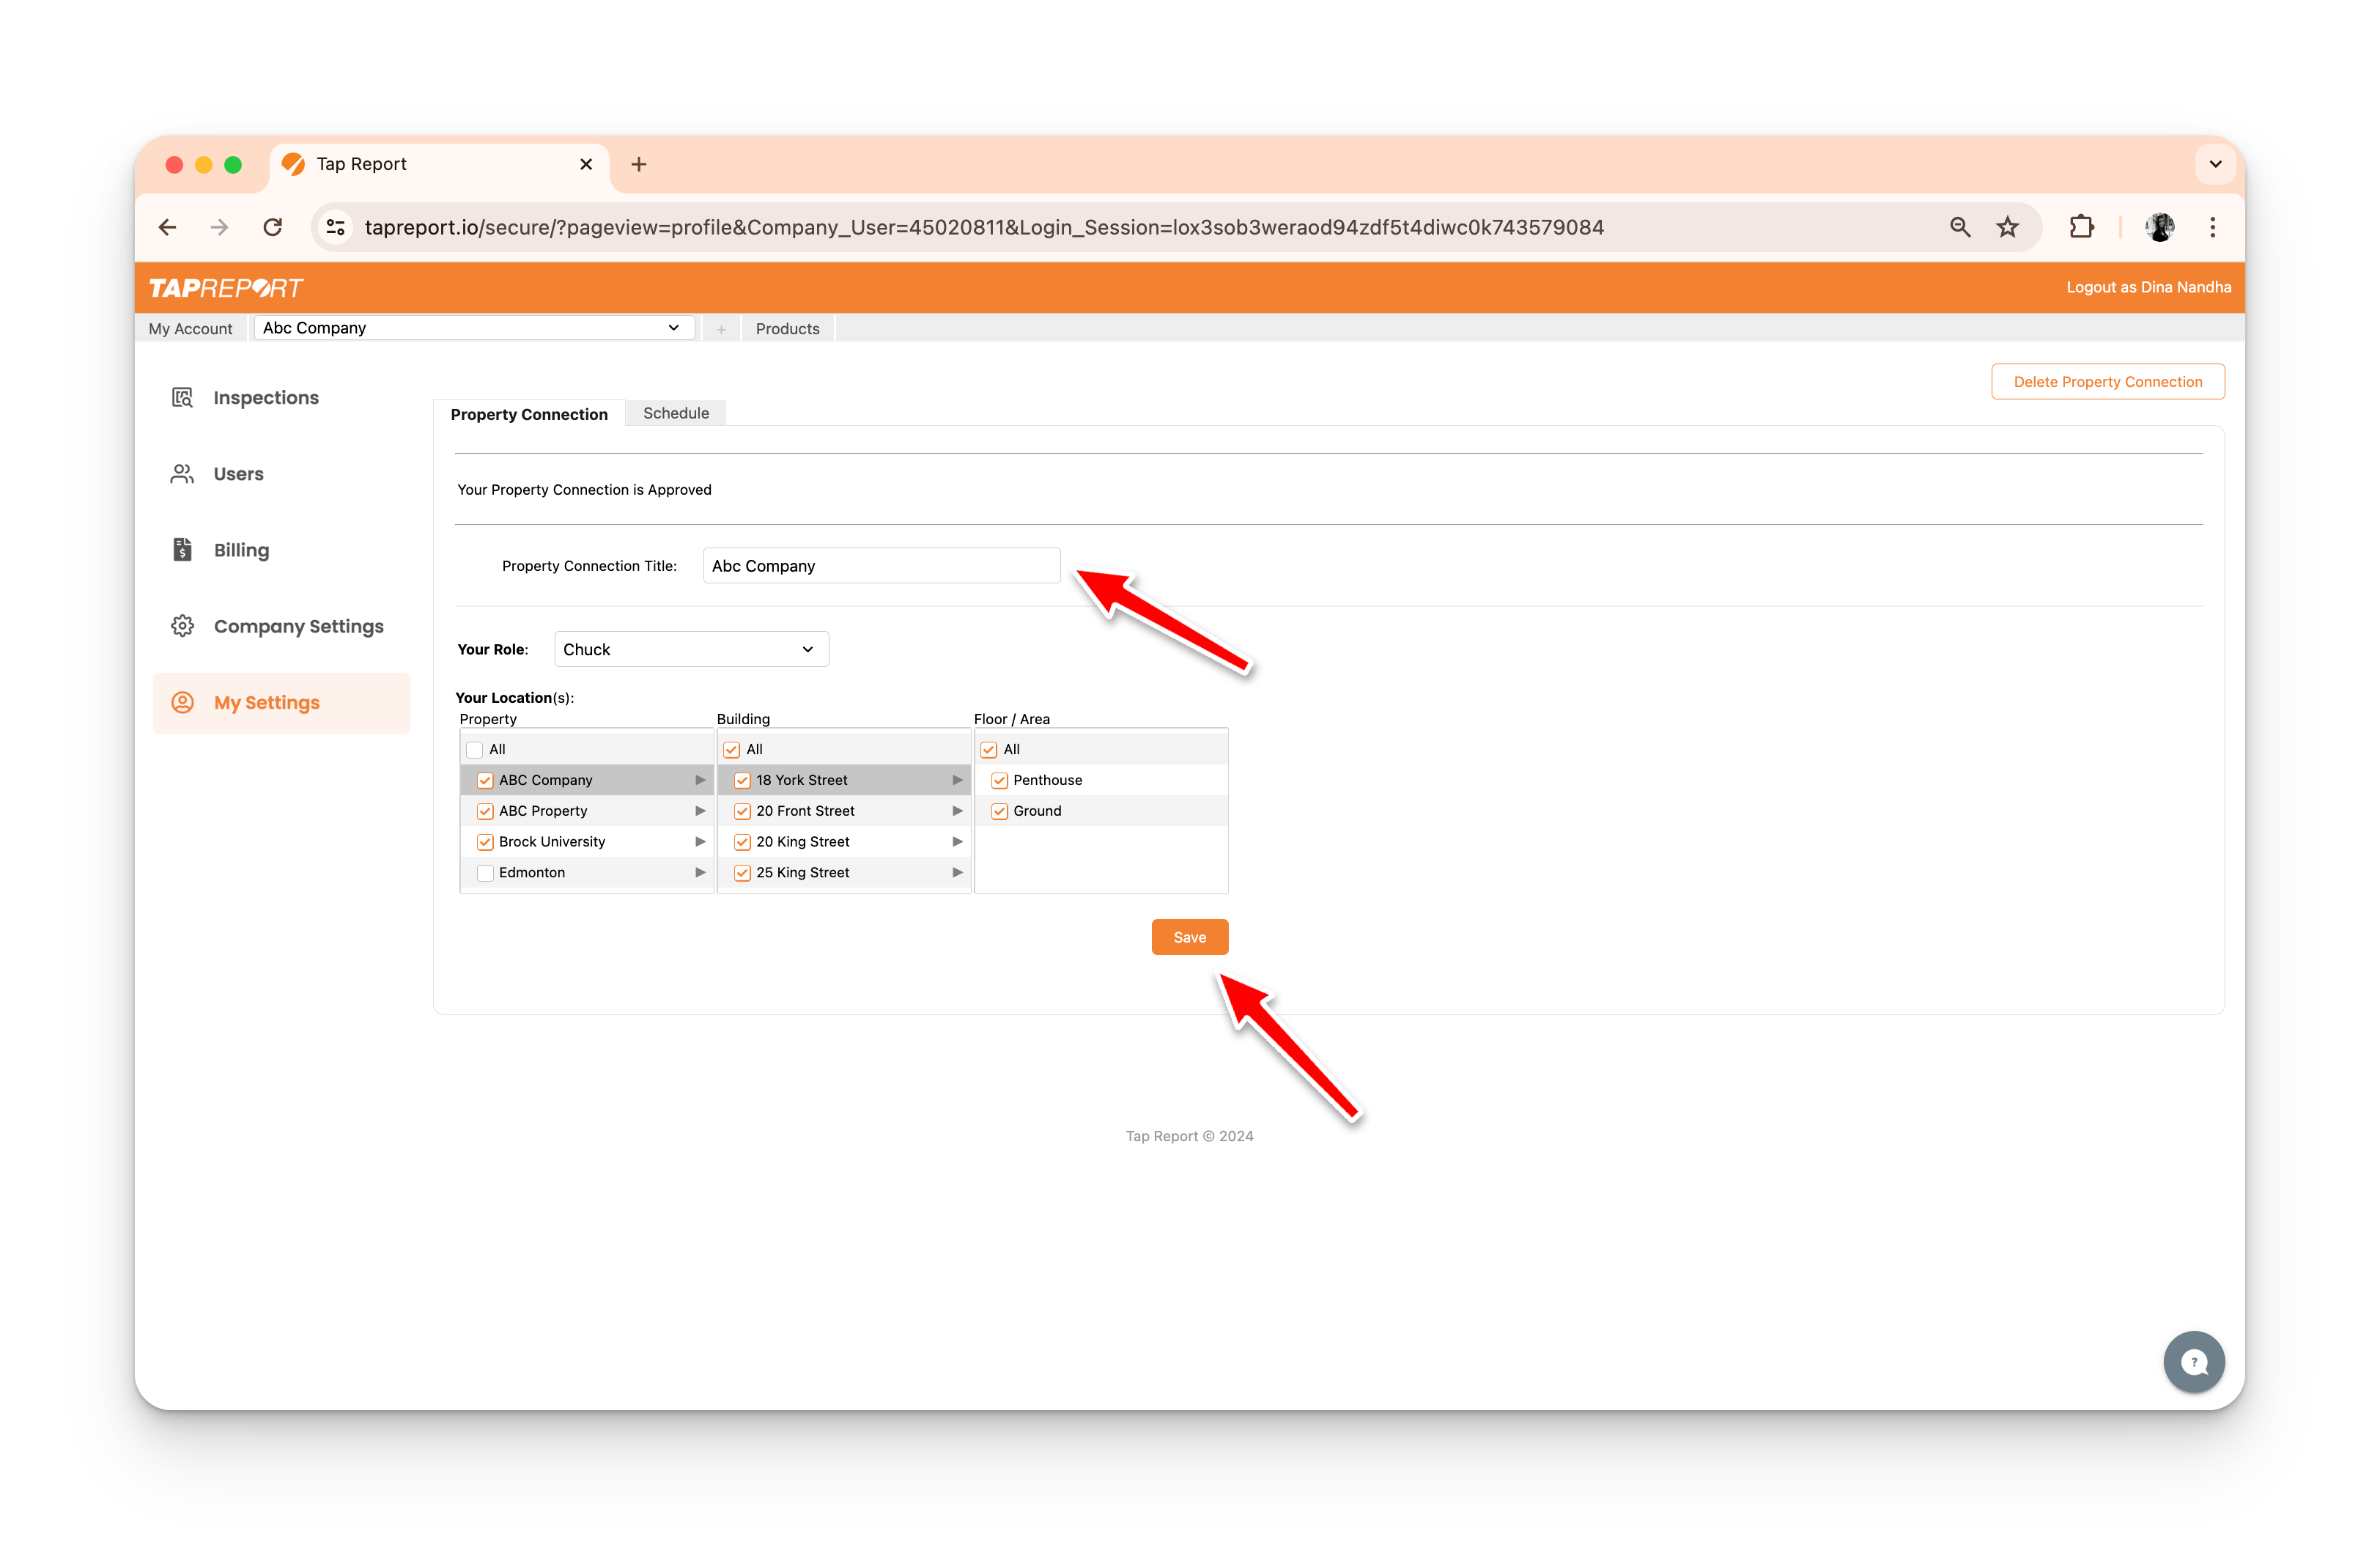2380x1545 pixels.
Task: Click the My Settings profile icon
Action: pyautogui.click(x=182, y=703)
